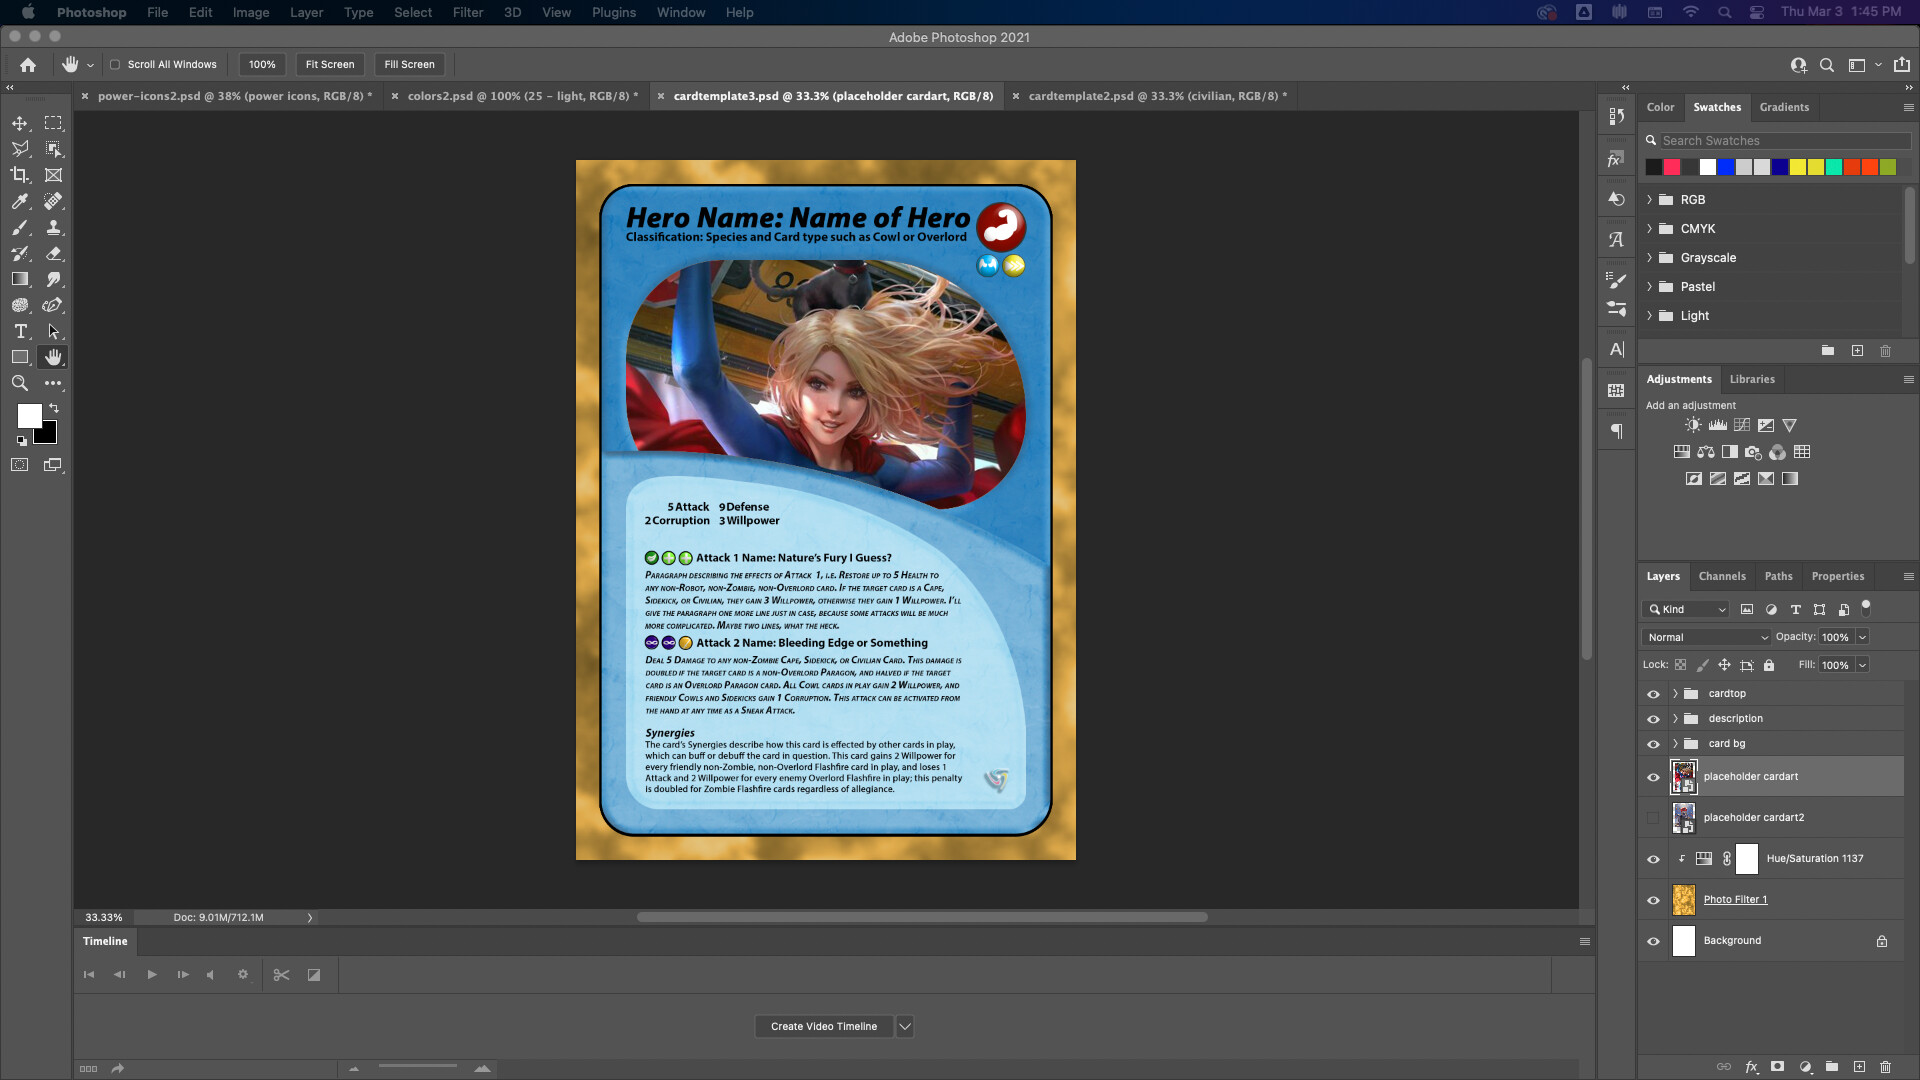1920x1080 pixels.
Task: Open the Paragraph panel
Action: [1617, 430]
